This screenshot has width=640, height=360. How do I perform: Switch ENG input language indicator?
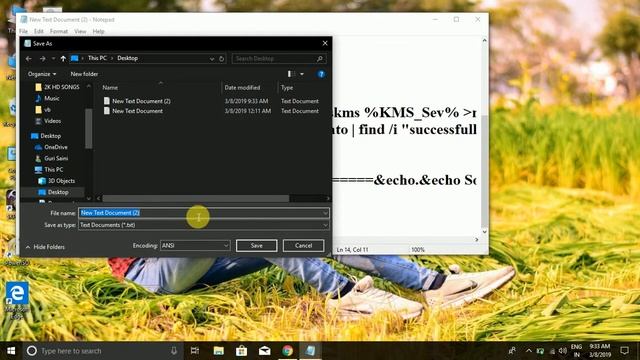click(x=576, y=351)
